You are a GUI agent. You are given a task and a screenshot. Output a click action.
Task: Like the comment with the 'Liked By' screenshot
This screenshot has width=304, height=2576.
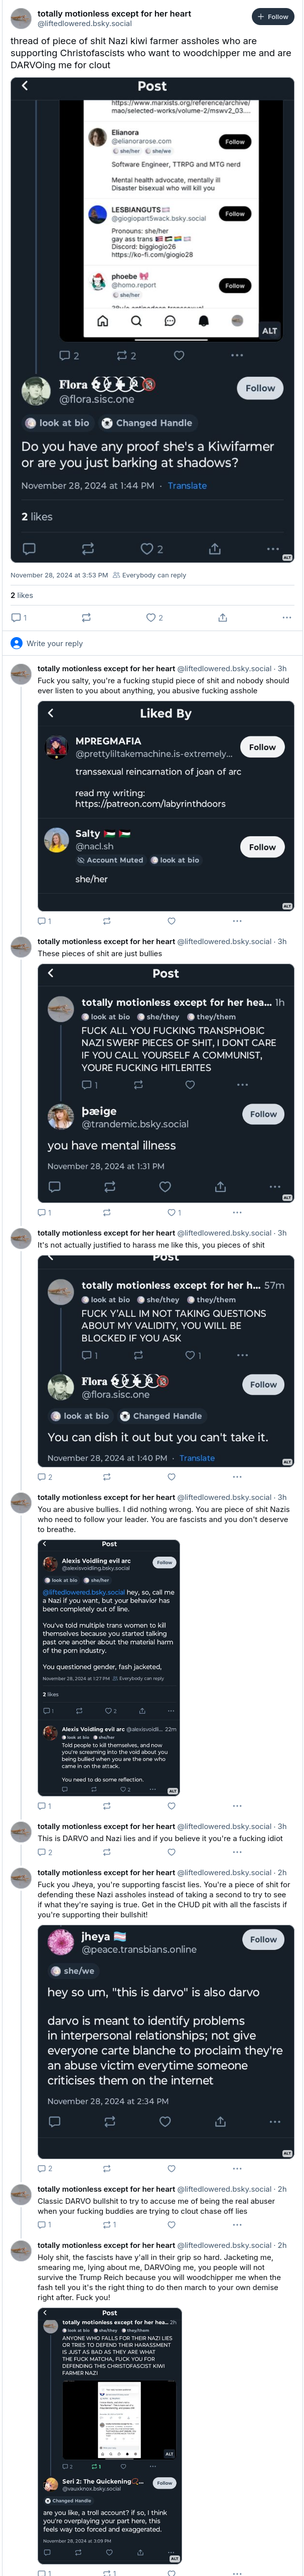point(171,920)
